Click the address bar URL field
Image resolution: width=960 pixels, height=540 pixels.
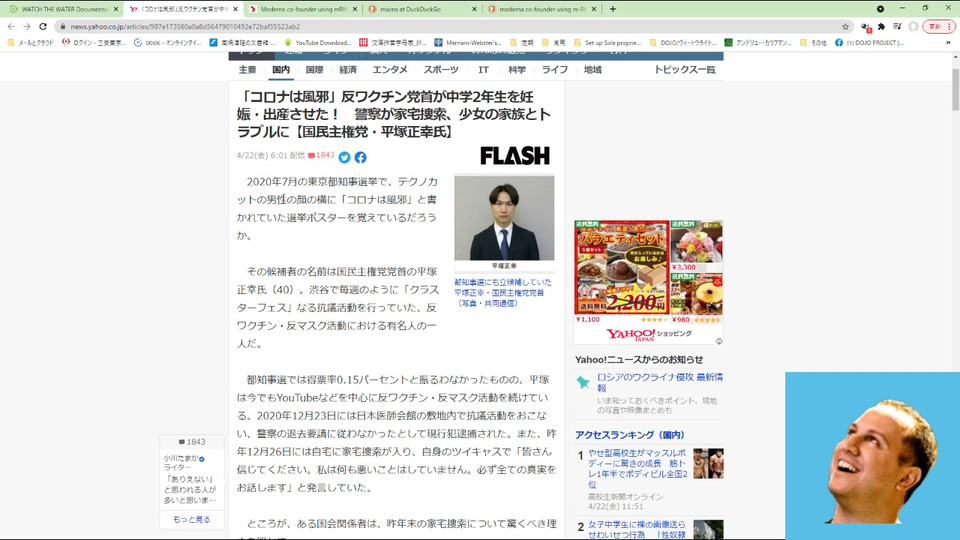coord(453,26)
